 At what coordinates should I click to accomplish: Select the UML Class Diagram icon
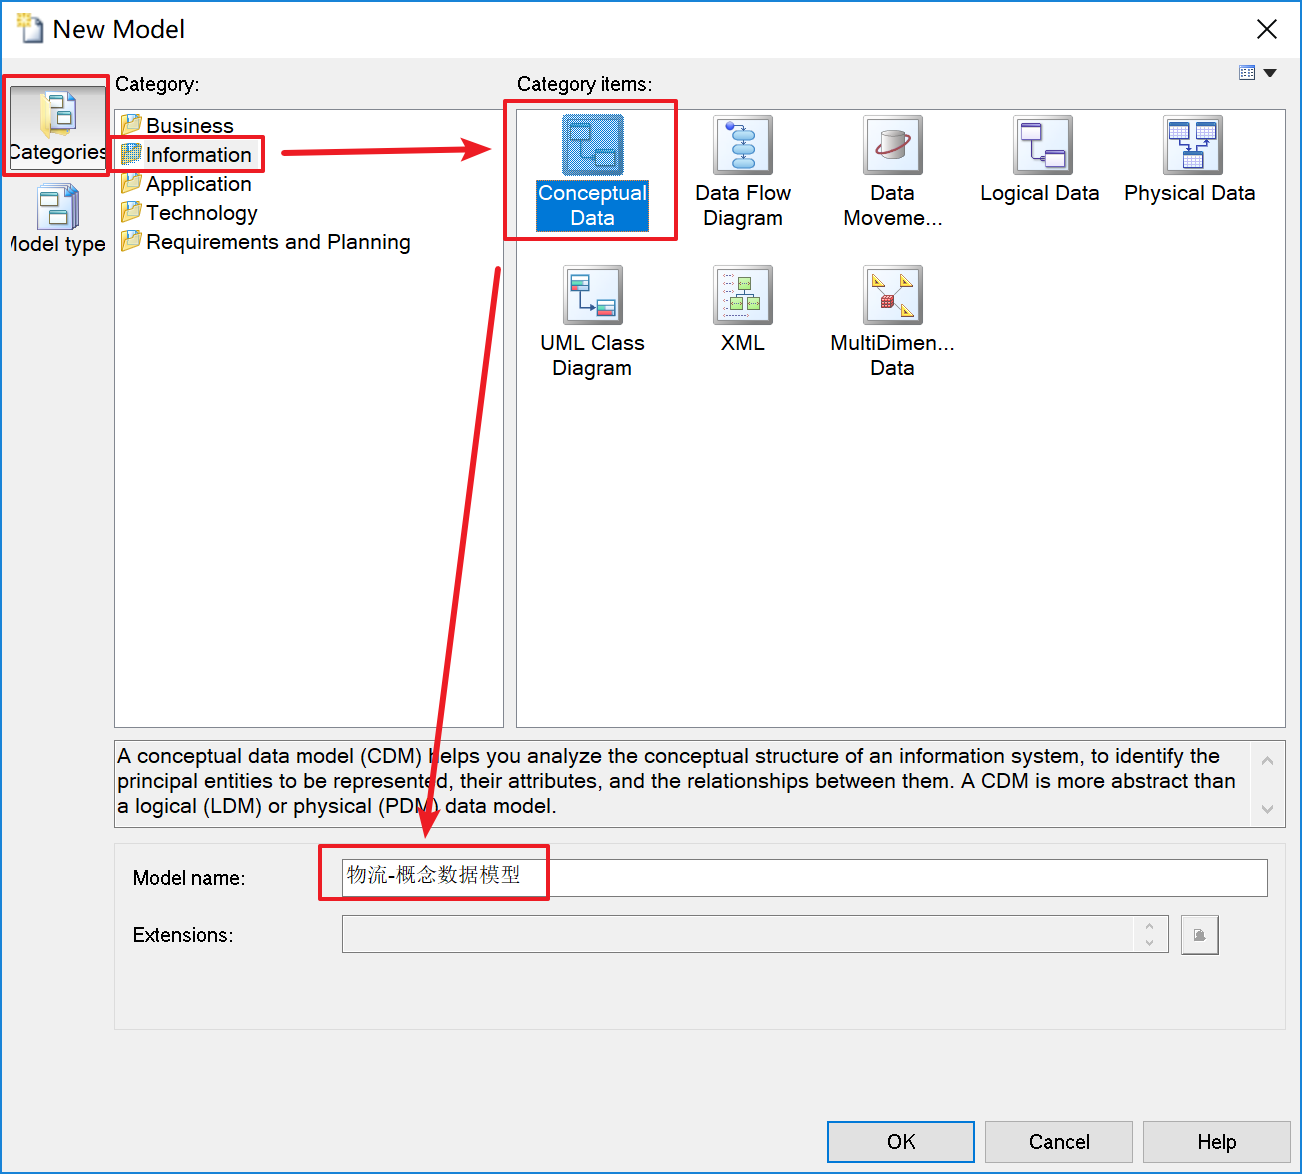[593, 295]
